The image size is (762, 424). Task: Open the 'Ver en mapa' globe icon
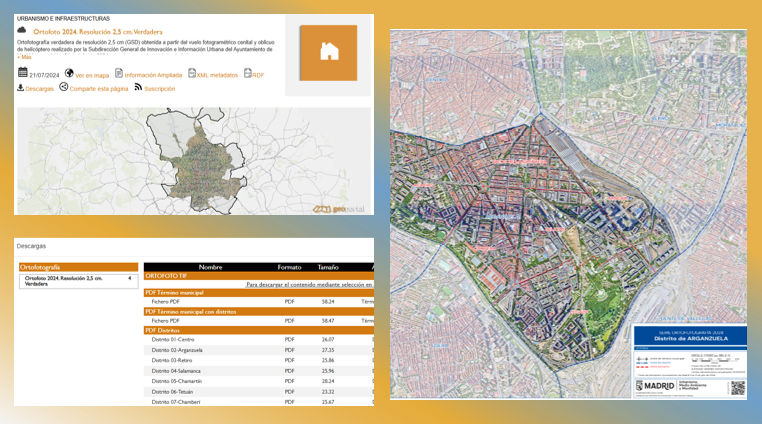69,73
